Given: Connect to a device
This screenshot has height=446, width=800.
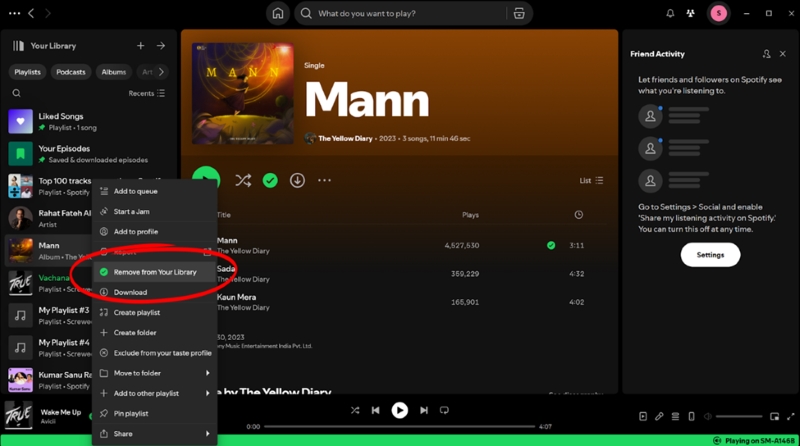Looking at the screenshot, I should (691, 416).
